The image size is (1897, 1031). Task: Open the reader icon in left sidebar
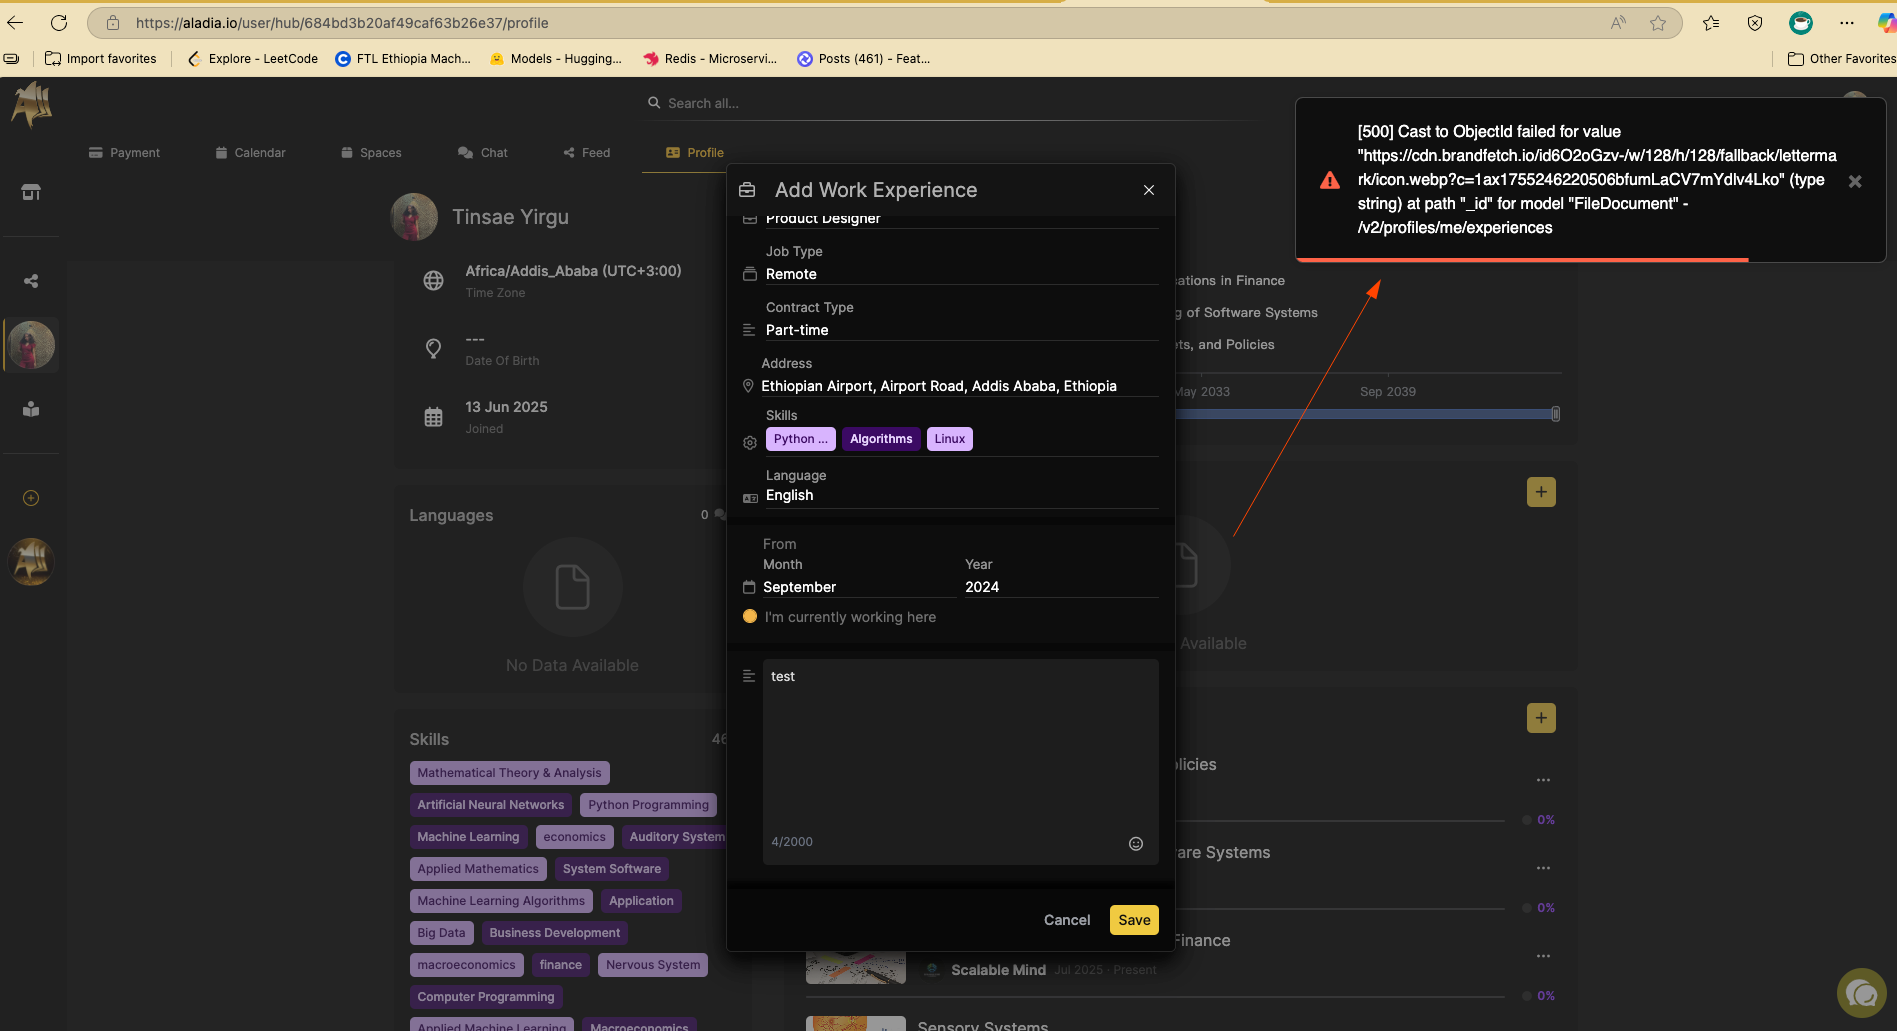click(31, 409)
